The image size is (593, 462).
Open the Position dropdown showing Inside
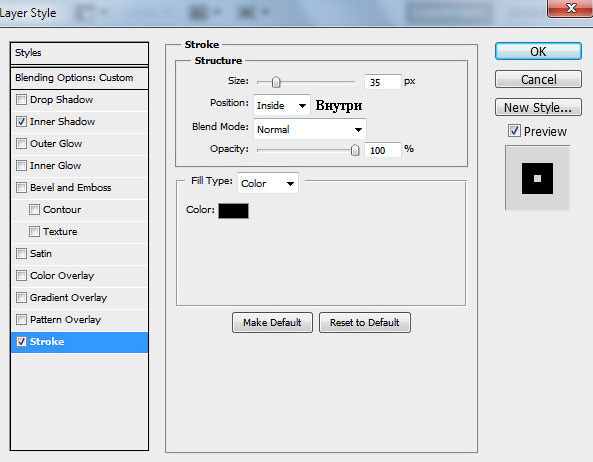282,105
